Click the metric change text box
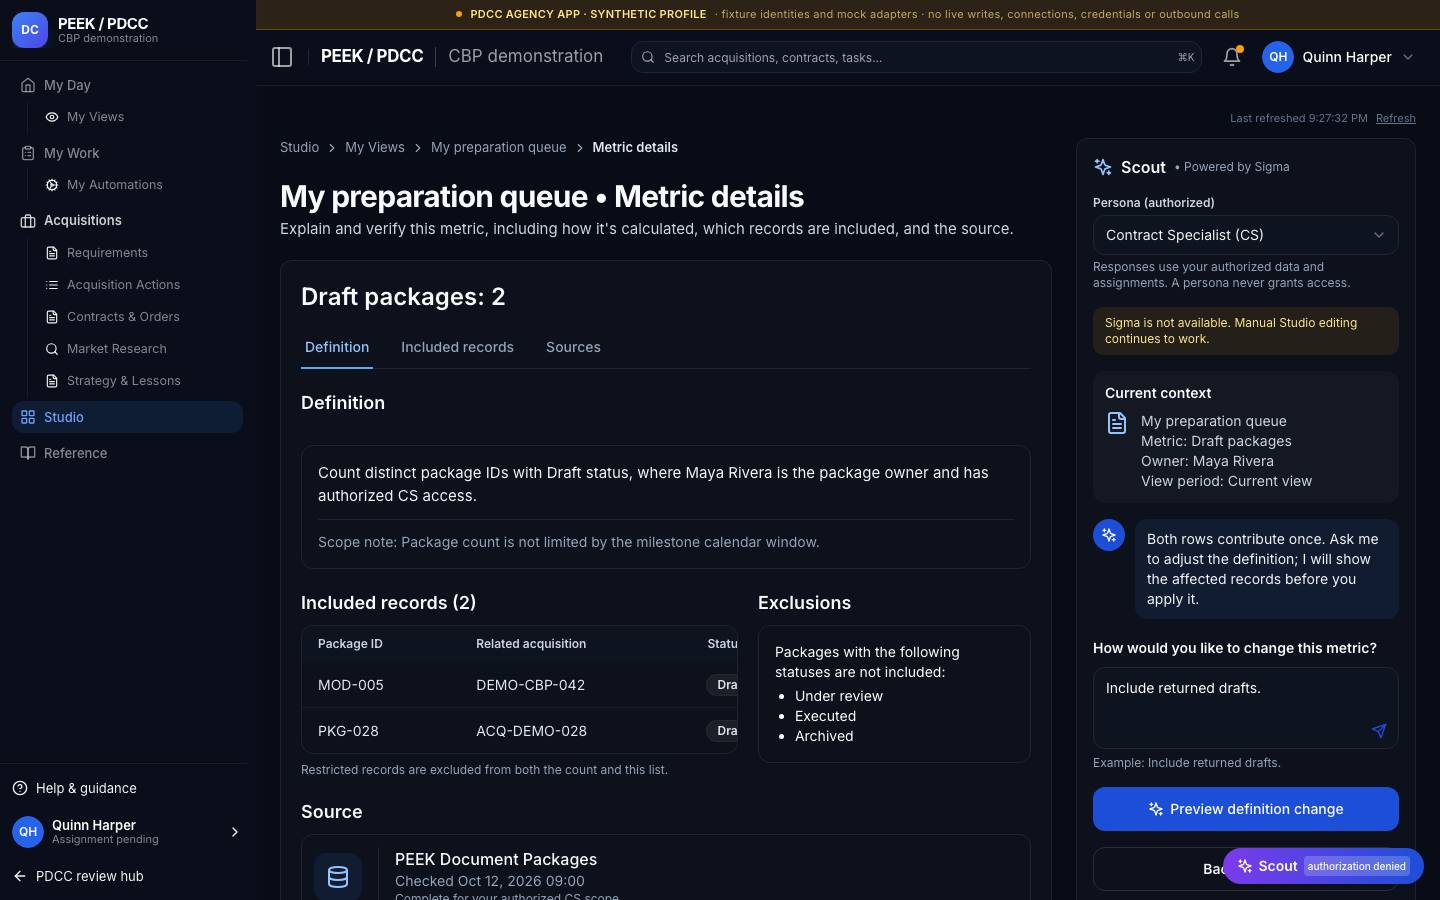Image resolution: width=1440 pixels, height=900 pixels. pyautogui.click(x=1245, y=708)
